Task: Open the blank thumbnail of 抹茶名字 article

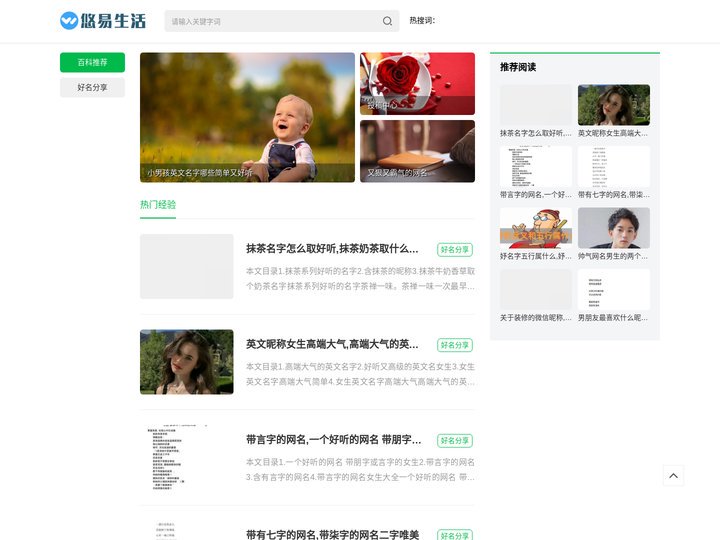Action: (x=186, y=266)
